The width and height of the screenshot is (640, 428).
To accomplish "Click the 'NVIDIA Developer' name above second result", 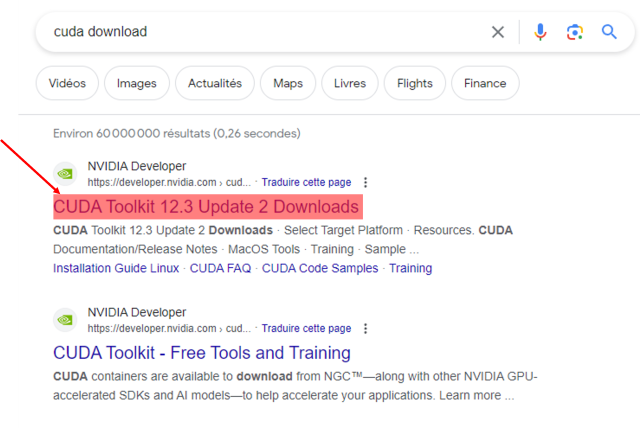I will click(x=137, y=313).
